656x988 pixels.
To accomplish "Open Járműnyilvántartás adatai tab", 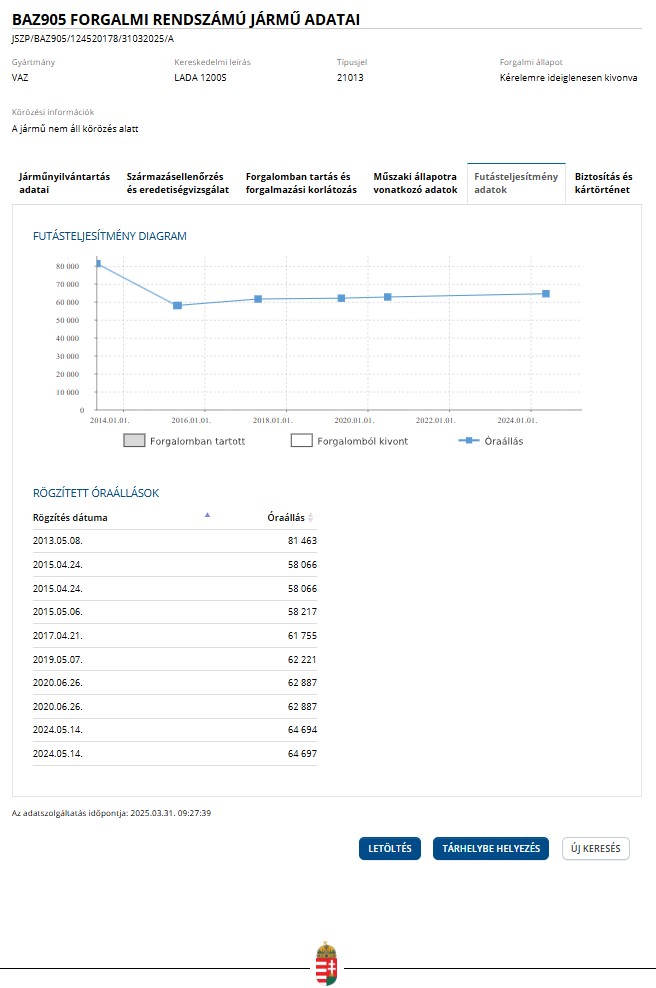I will pyautogui.click(x=64, y=183).
